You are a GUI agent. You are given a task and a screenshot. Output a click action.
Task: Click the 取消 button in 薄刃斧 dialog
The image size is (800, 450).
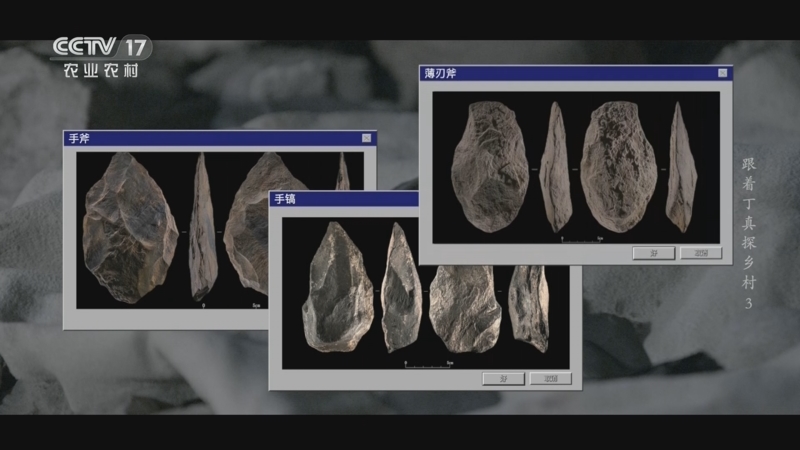(701, 253)
